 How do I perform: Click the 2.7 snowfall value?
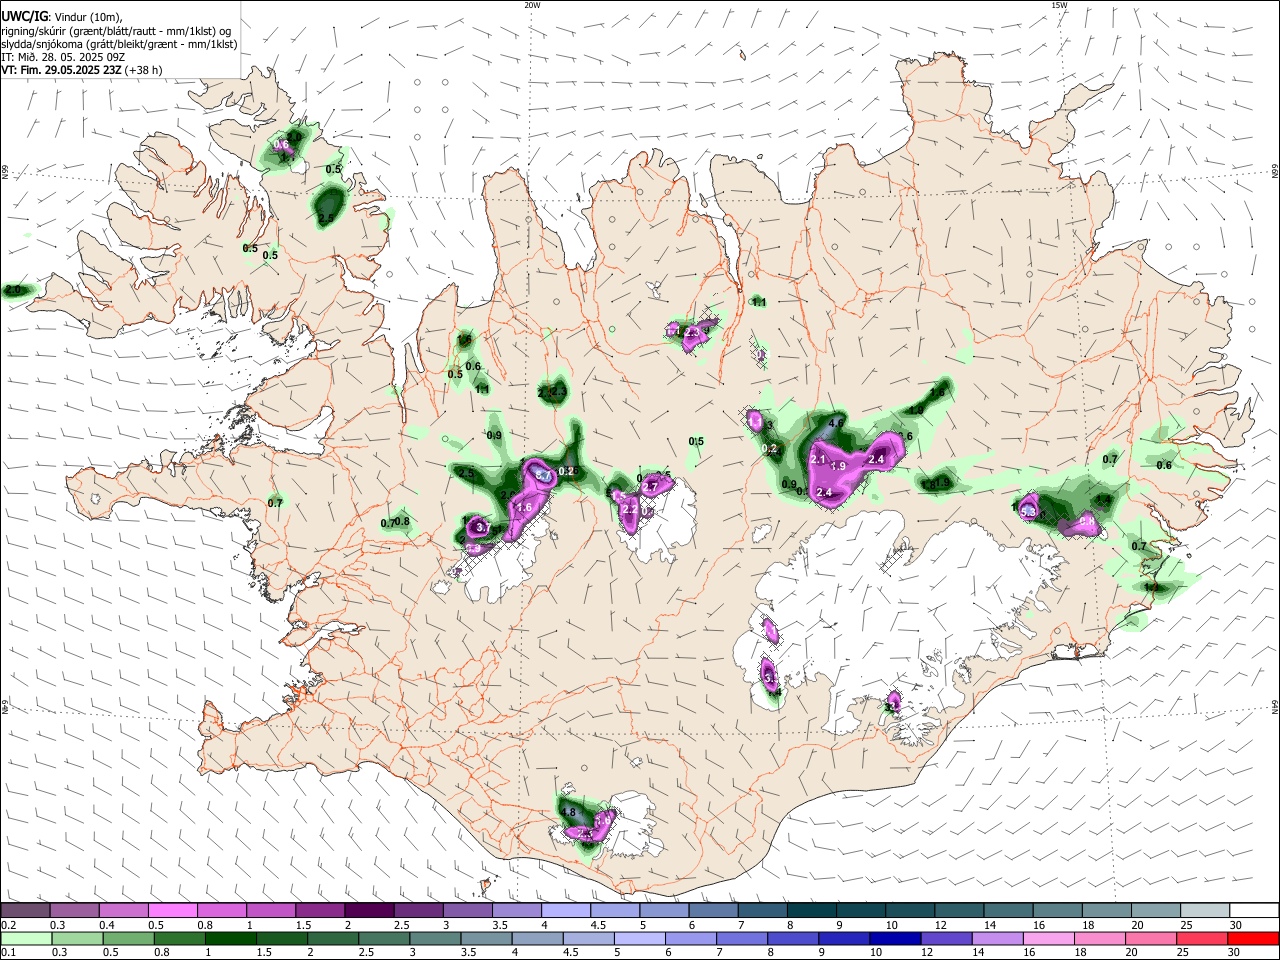tap(650, 487)
